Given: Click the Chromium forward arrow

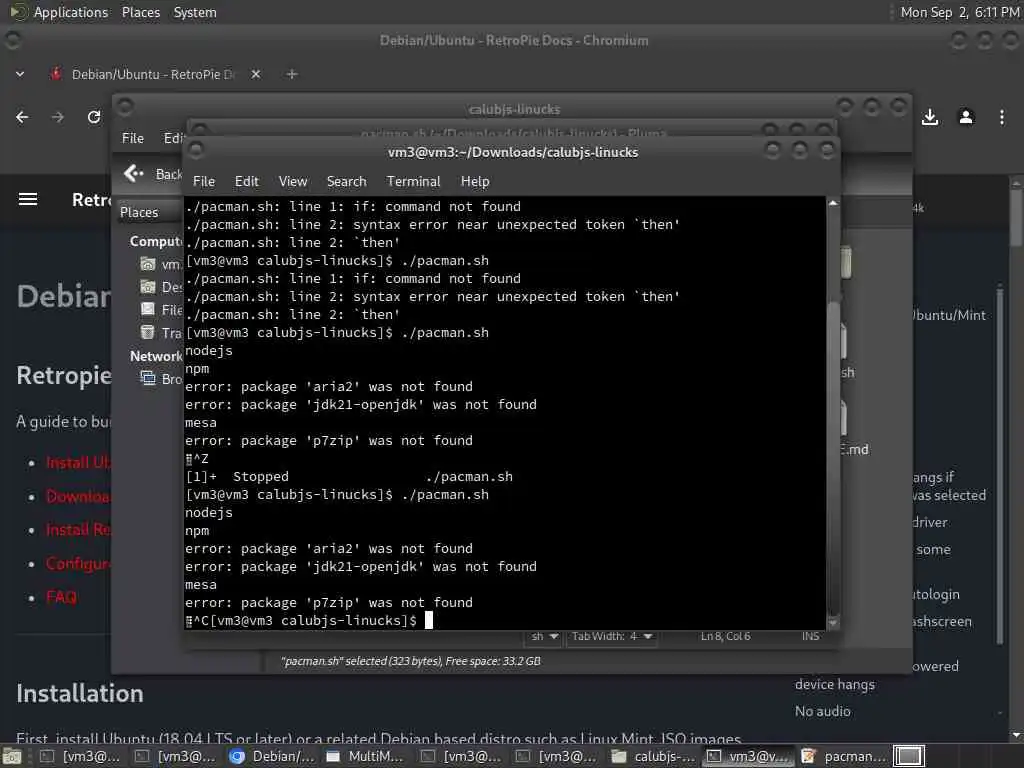Looking at the screenshot, I should click(58, 117).
